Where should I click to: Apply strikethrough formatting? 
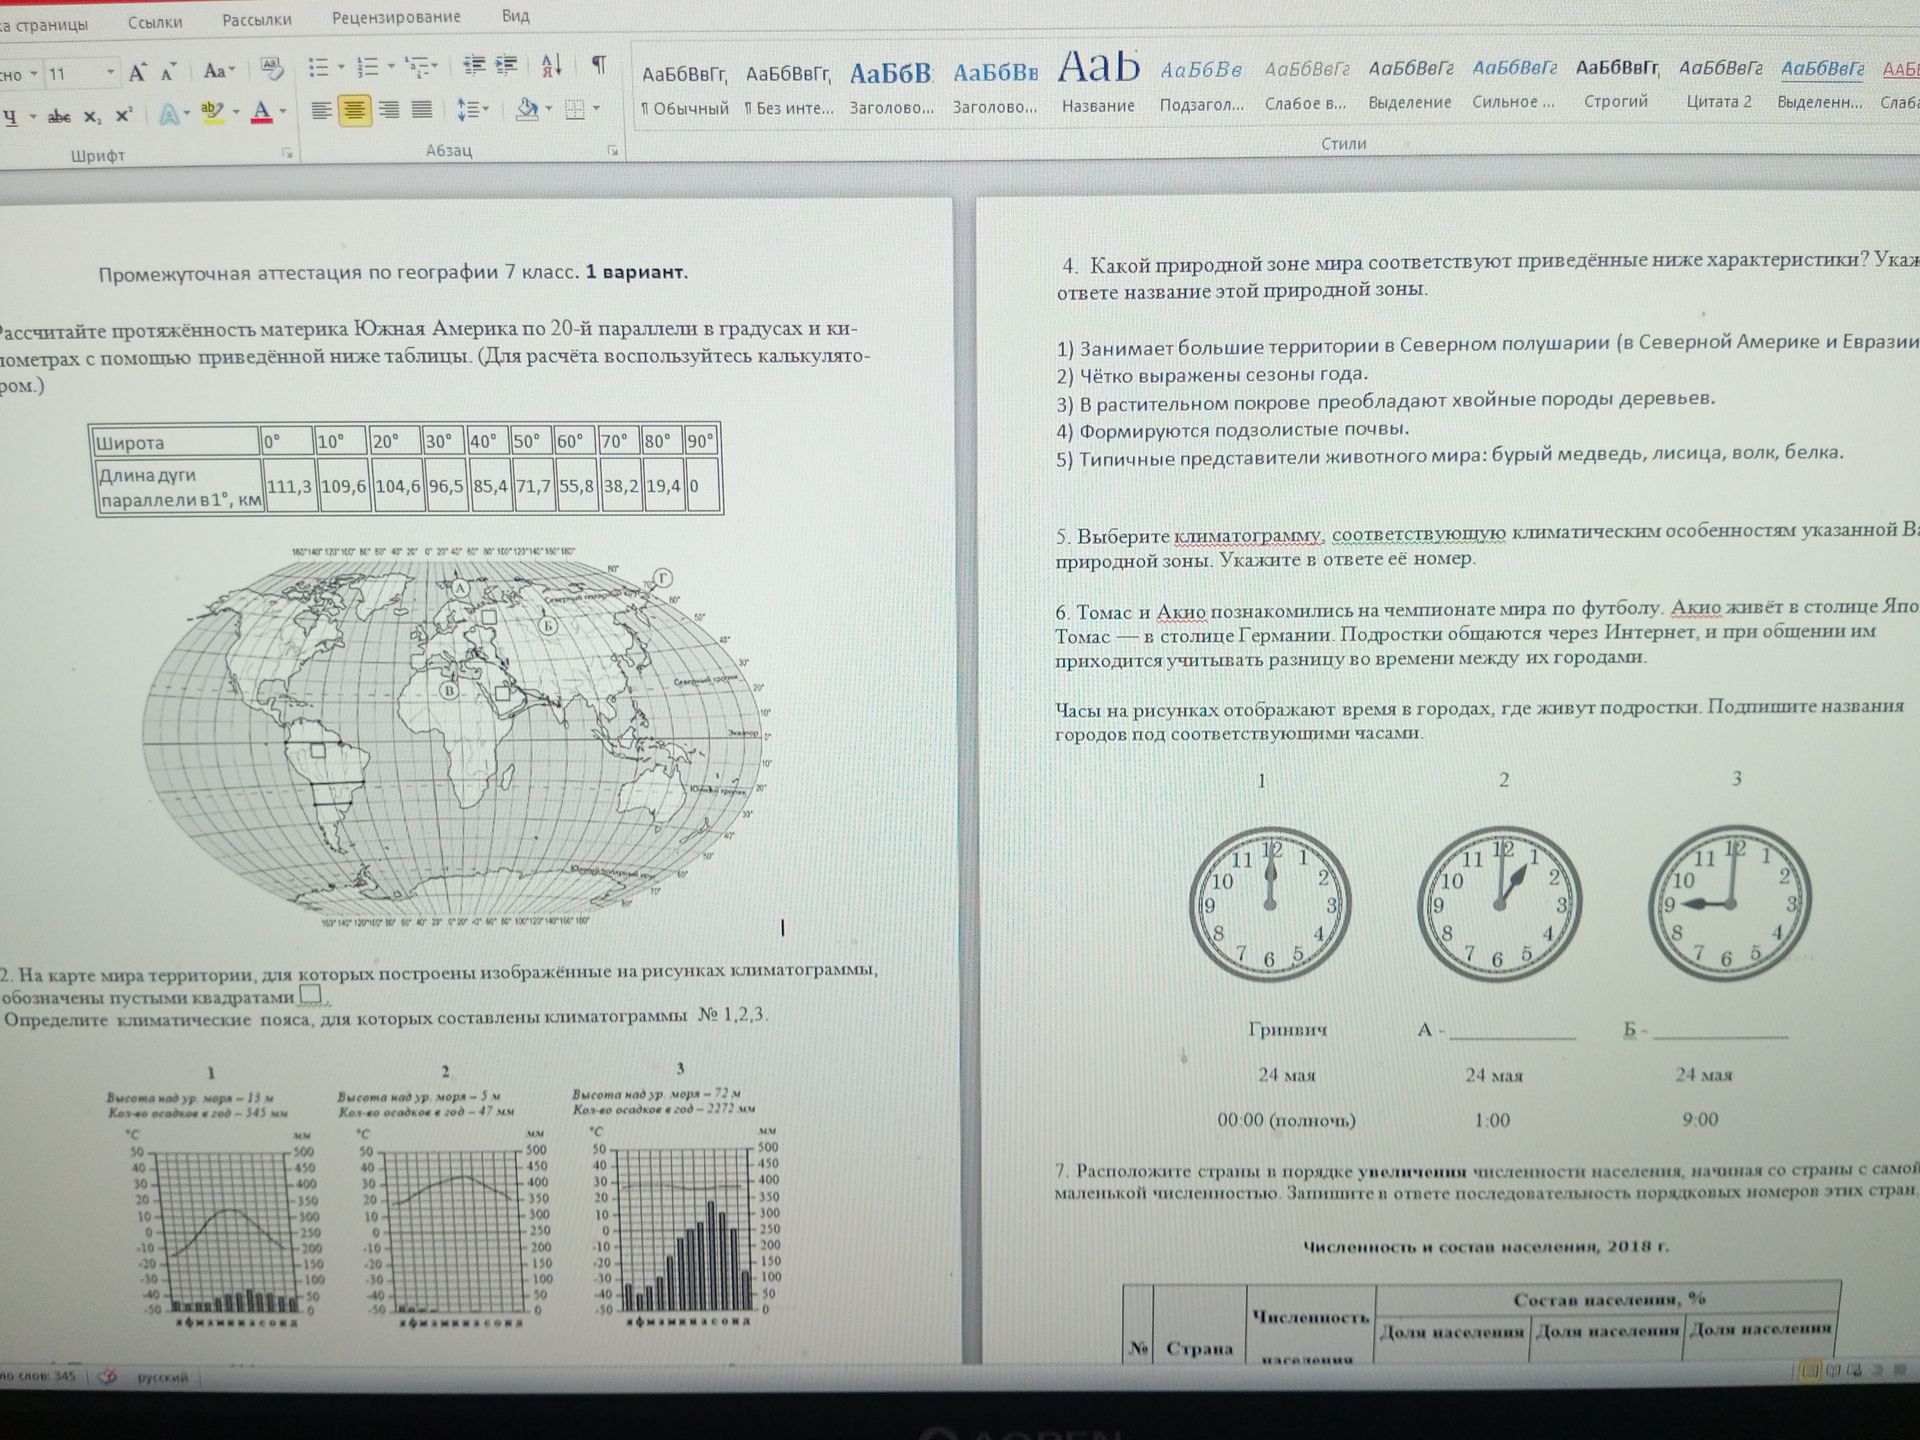click(x=59, y=116)
